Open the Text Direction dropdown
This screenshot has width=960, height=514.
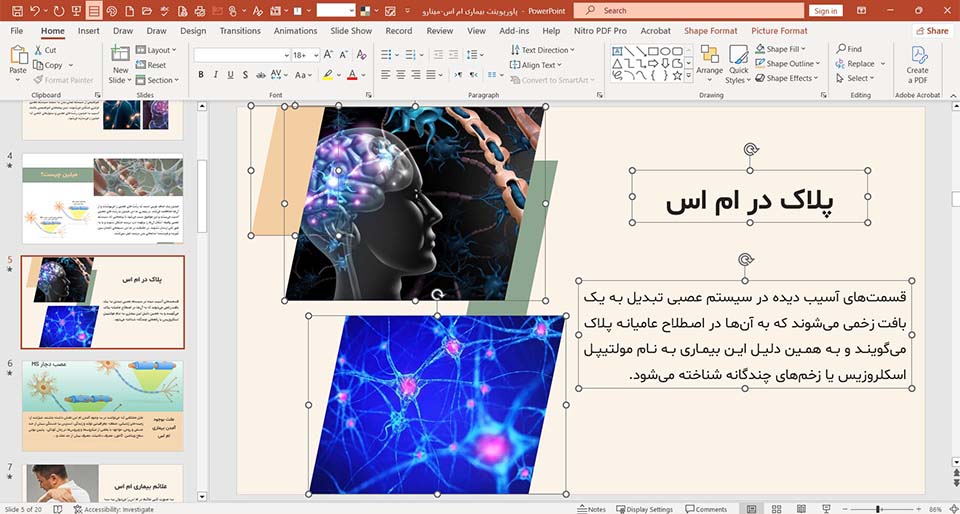542,50
